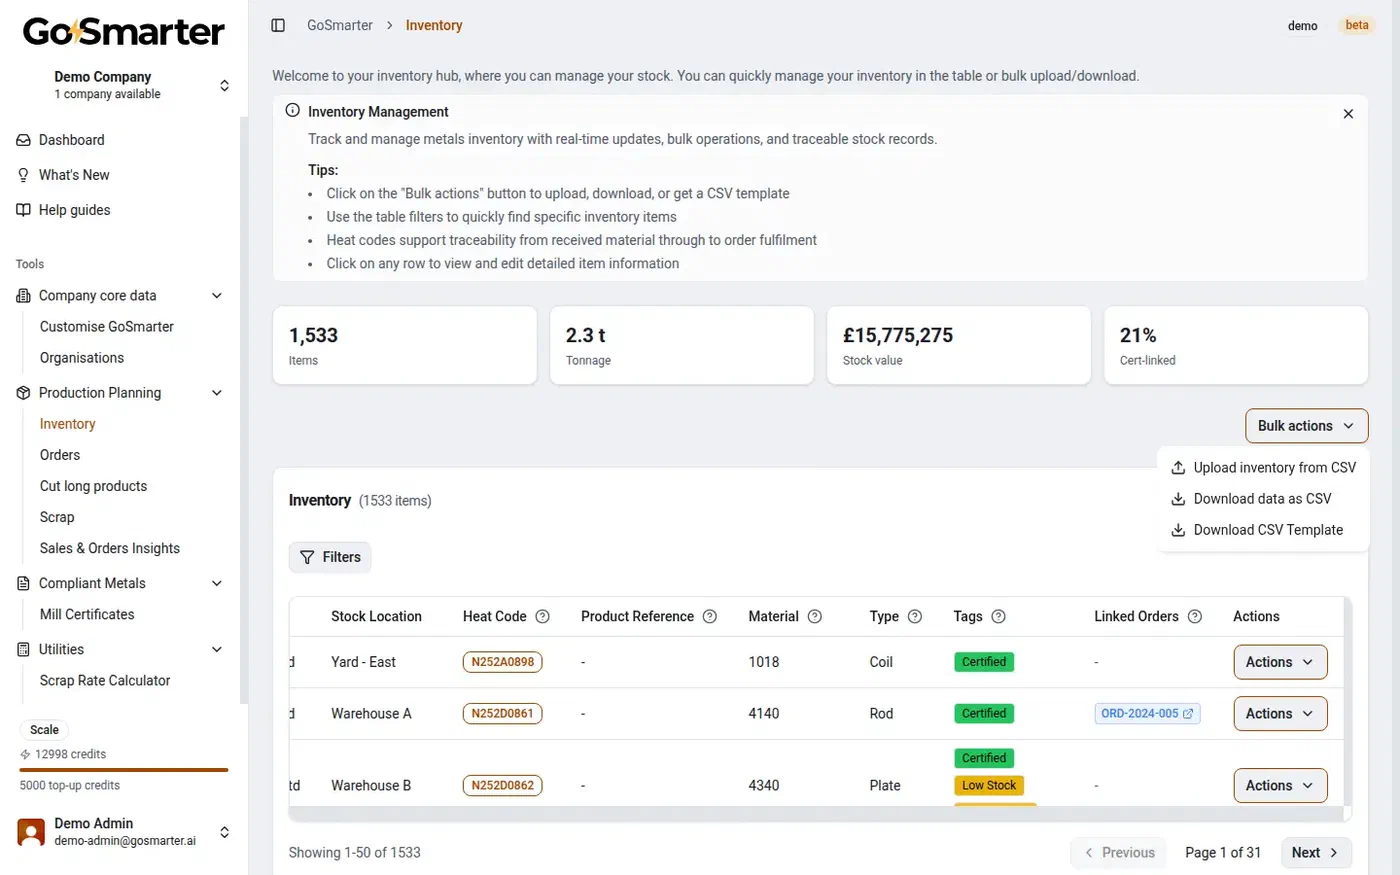Open Scrap Rate Calculator
1400x875 pixels.
[105, 680]
